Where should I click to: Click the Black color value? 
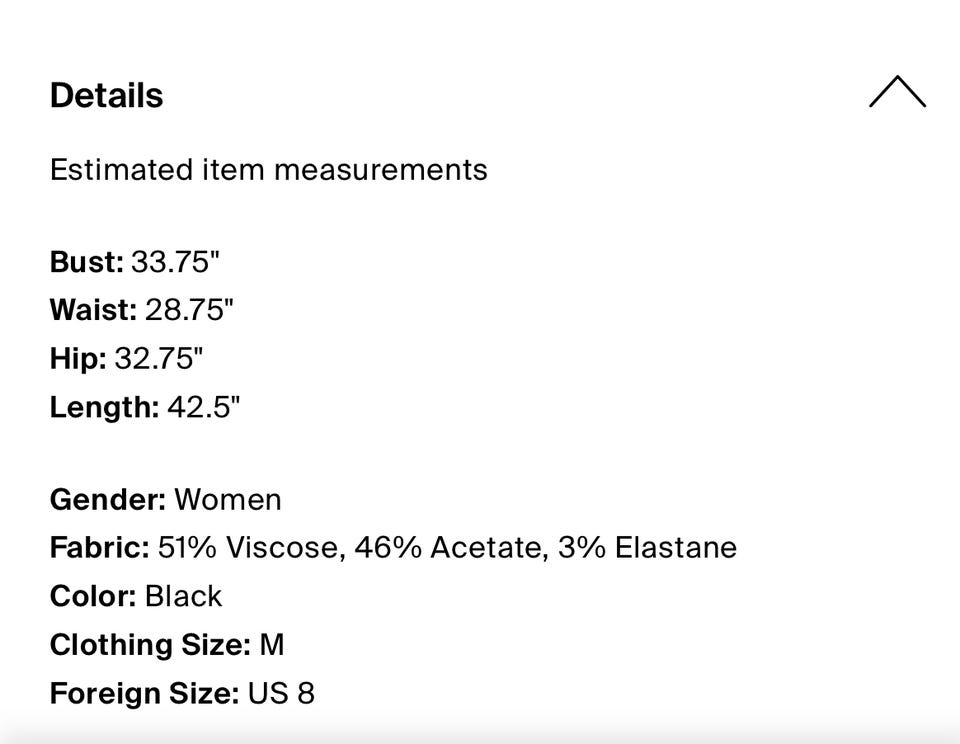183,596
